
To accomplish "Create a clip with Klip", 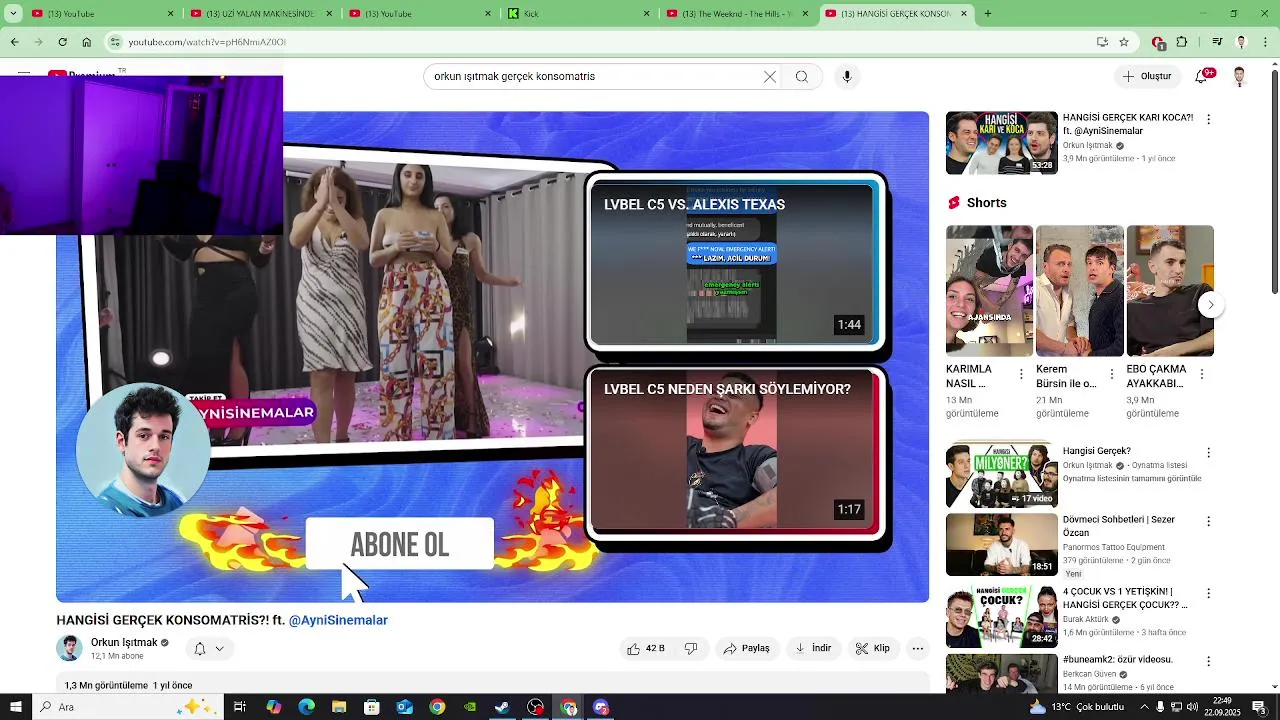I will pos(873,649).
